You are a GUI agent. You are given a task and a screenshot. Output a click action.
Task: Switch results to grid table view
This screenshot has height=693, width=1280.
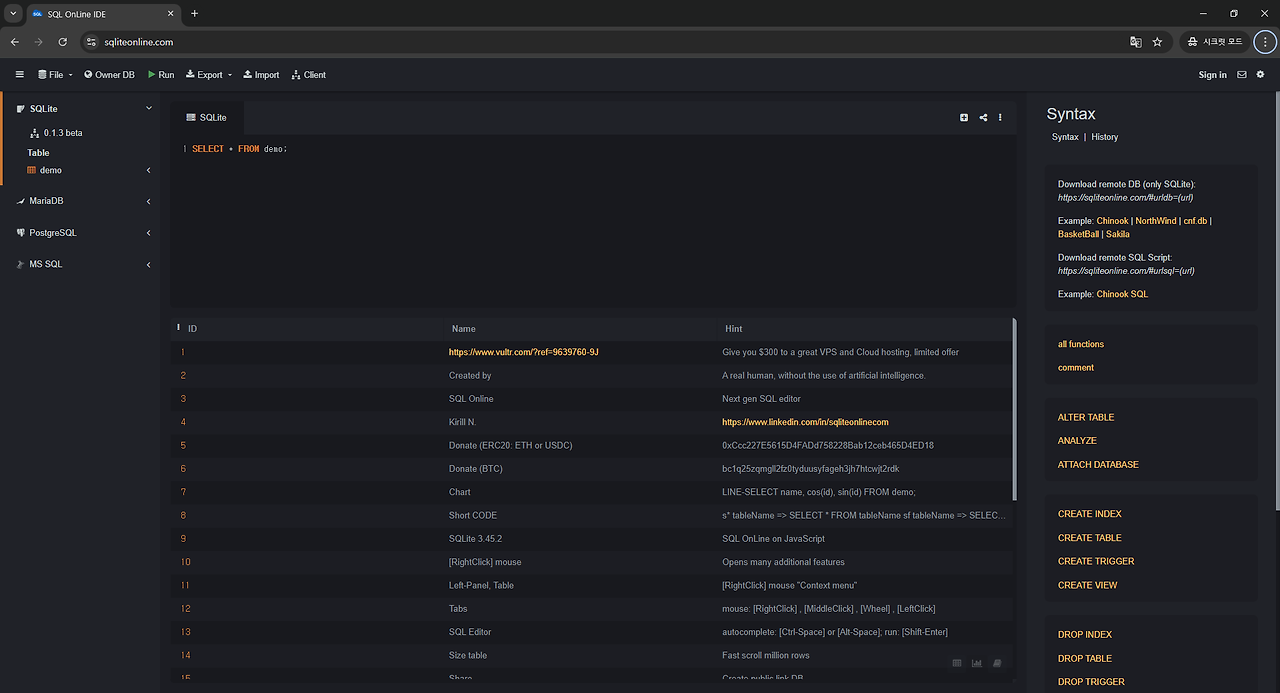pyautogui.click(x=956, y=662)
